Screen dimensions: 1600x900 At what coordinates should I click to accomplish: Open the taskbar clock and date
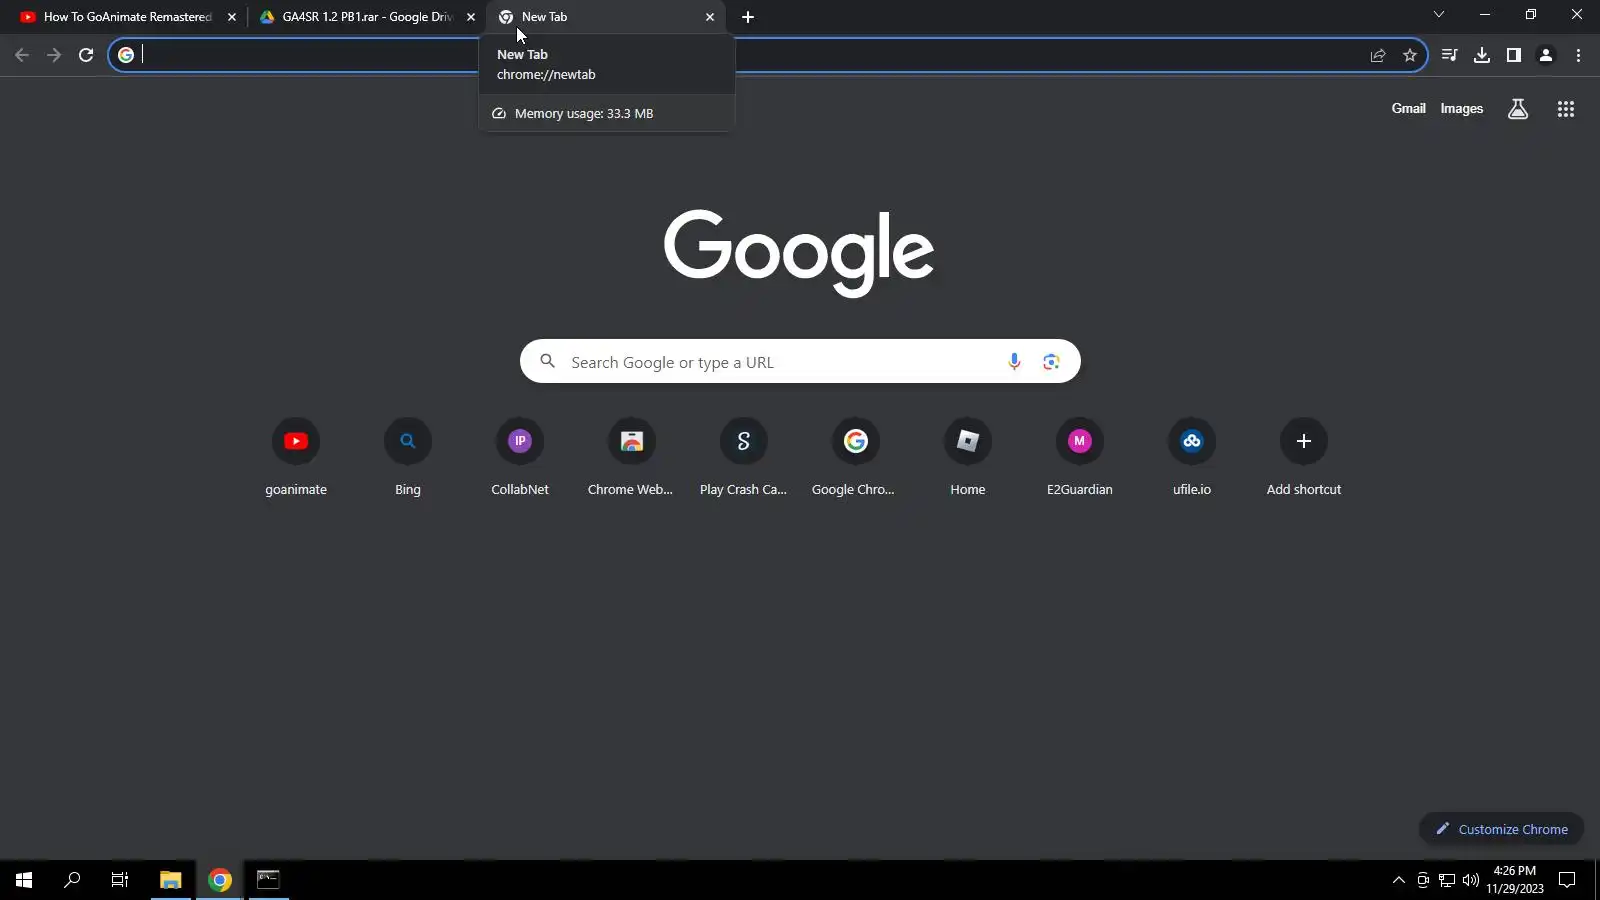pos(1514,880)
